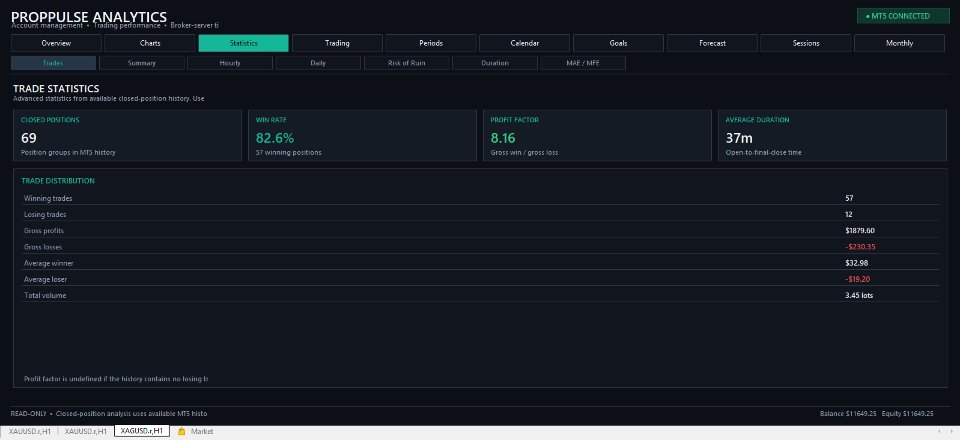
Task: Click the Average Duration value 37m
Action: [739, 138]
